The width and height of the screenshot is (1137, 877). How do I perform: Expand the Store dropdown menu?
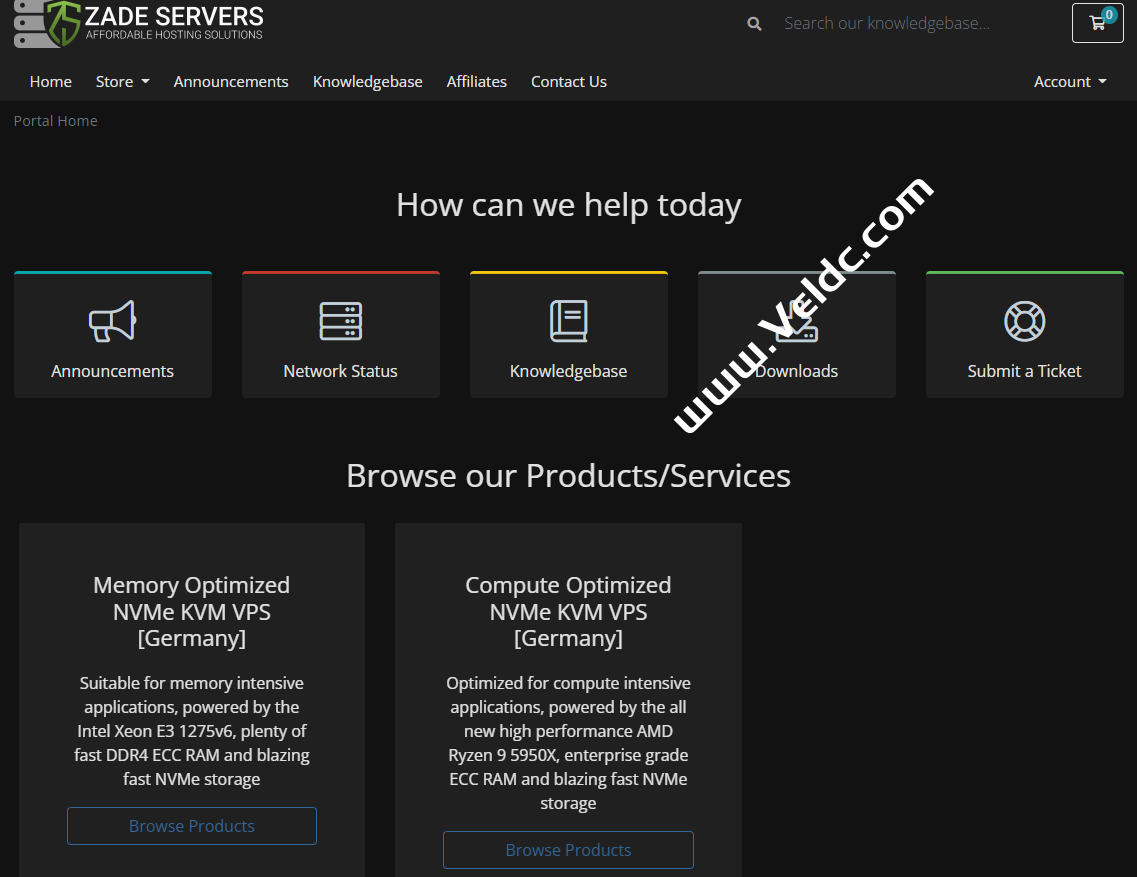[122, 82]
